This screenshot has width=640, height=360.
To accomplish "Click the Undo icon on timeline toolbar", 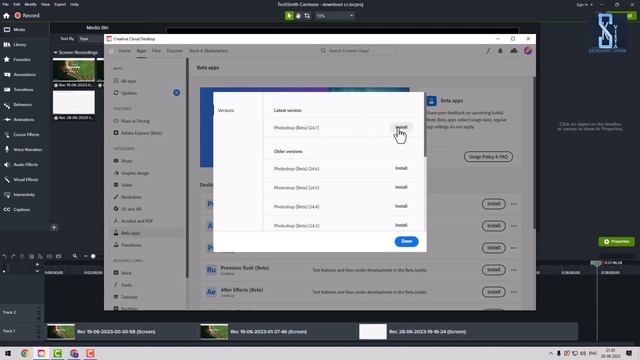I will click(4, 256).
